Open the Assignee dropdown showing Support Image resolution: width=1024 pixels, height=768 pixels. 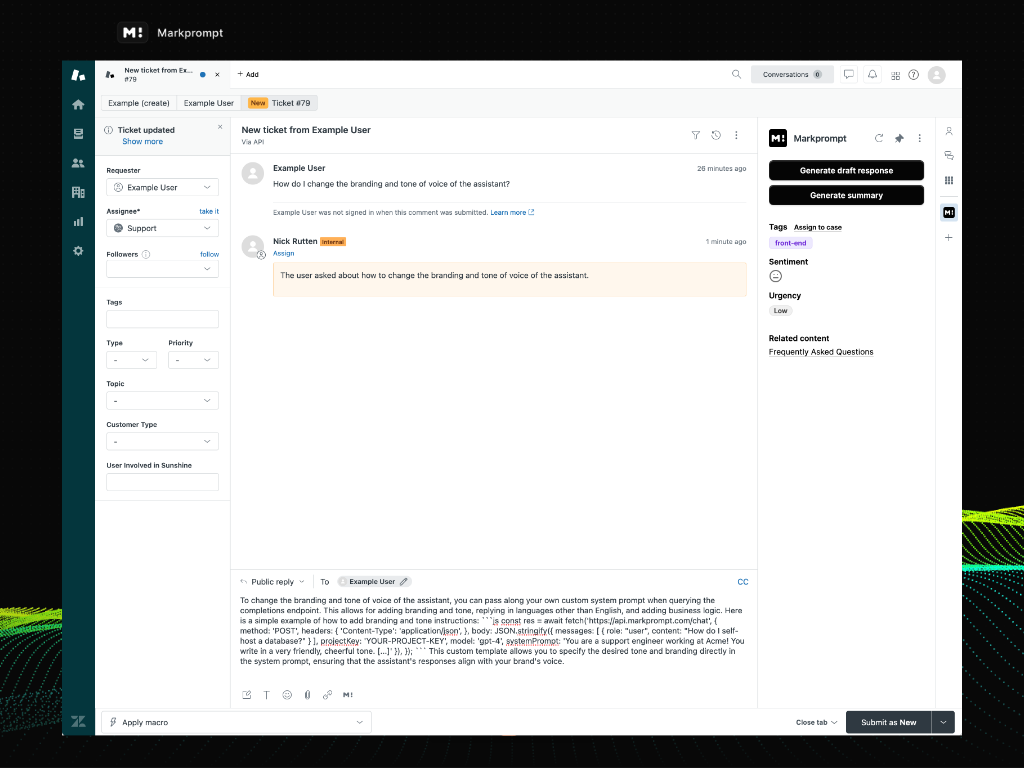tap(163, 228)
